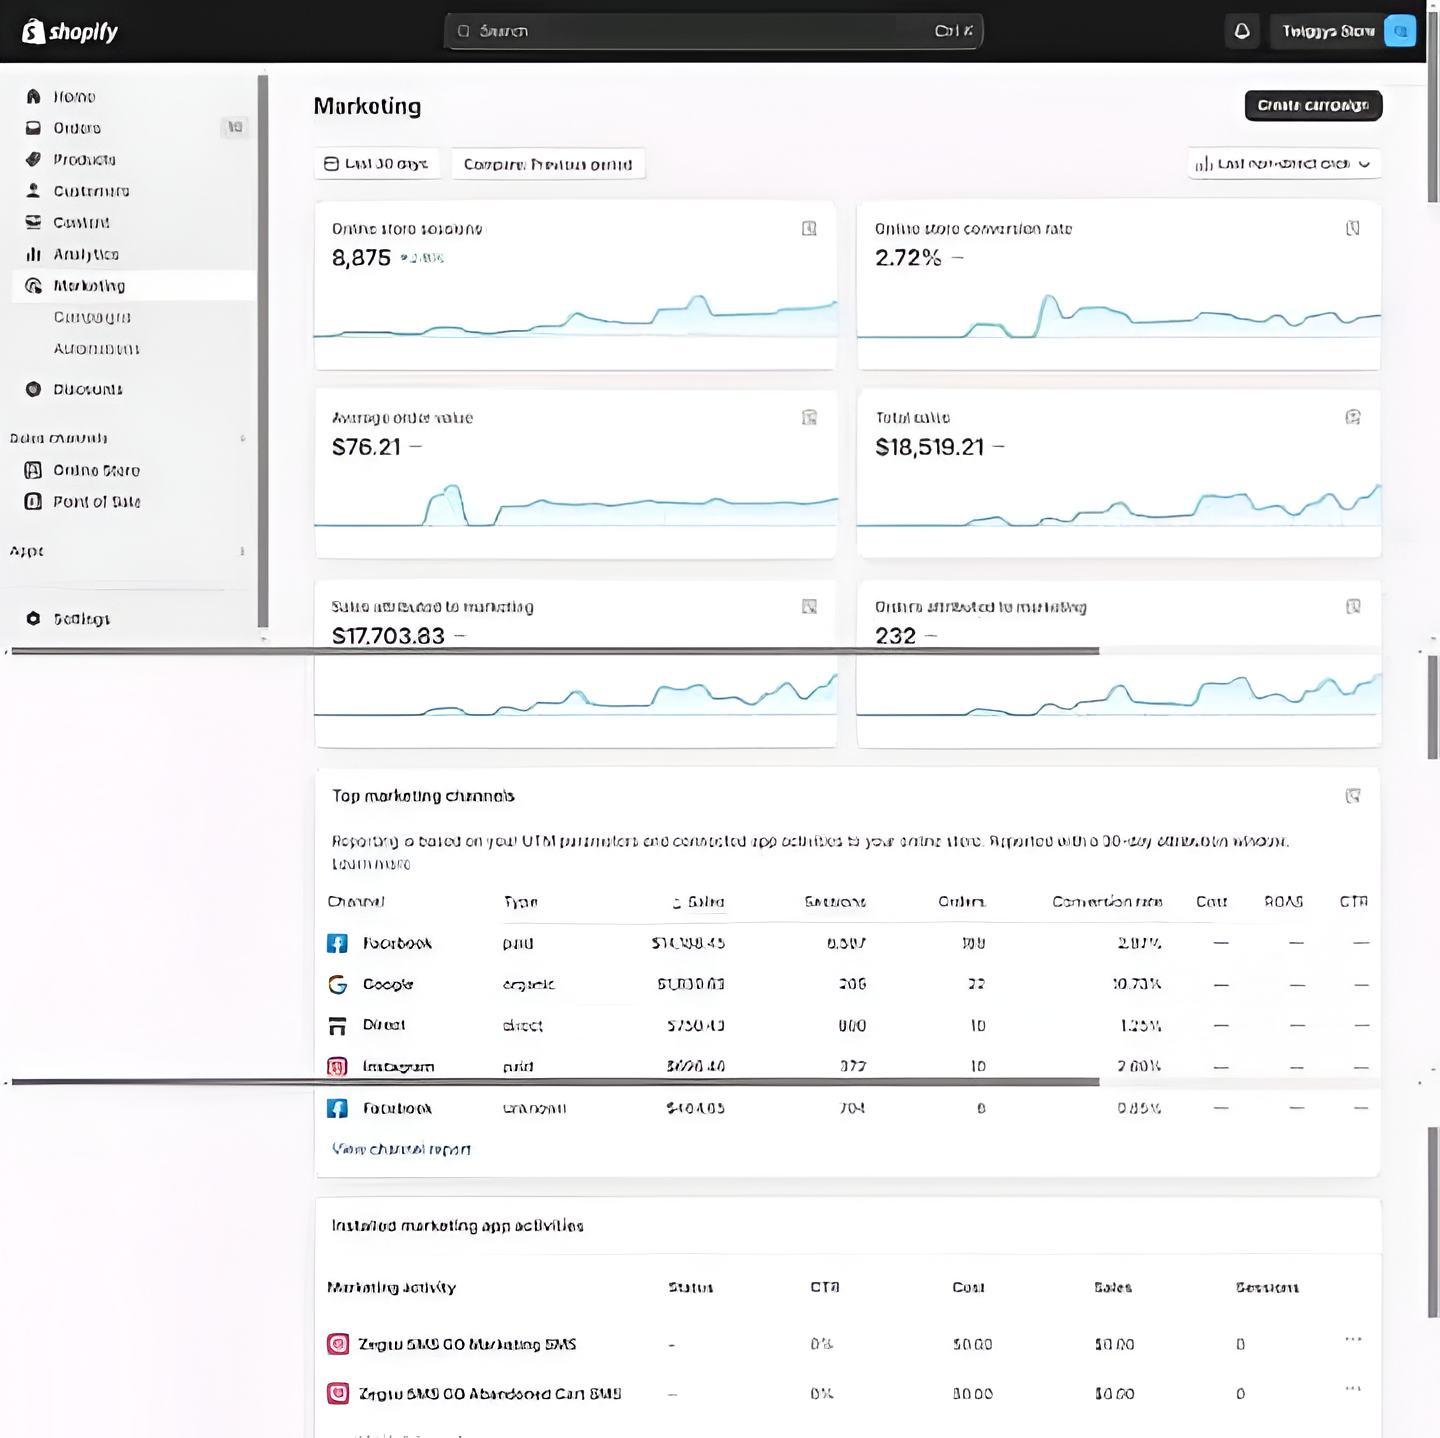Go to Analytics in the sidebar
This screenshot has width=1440, height=1438.
[x=85, y=254]
